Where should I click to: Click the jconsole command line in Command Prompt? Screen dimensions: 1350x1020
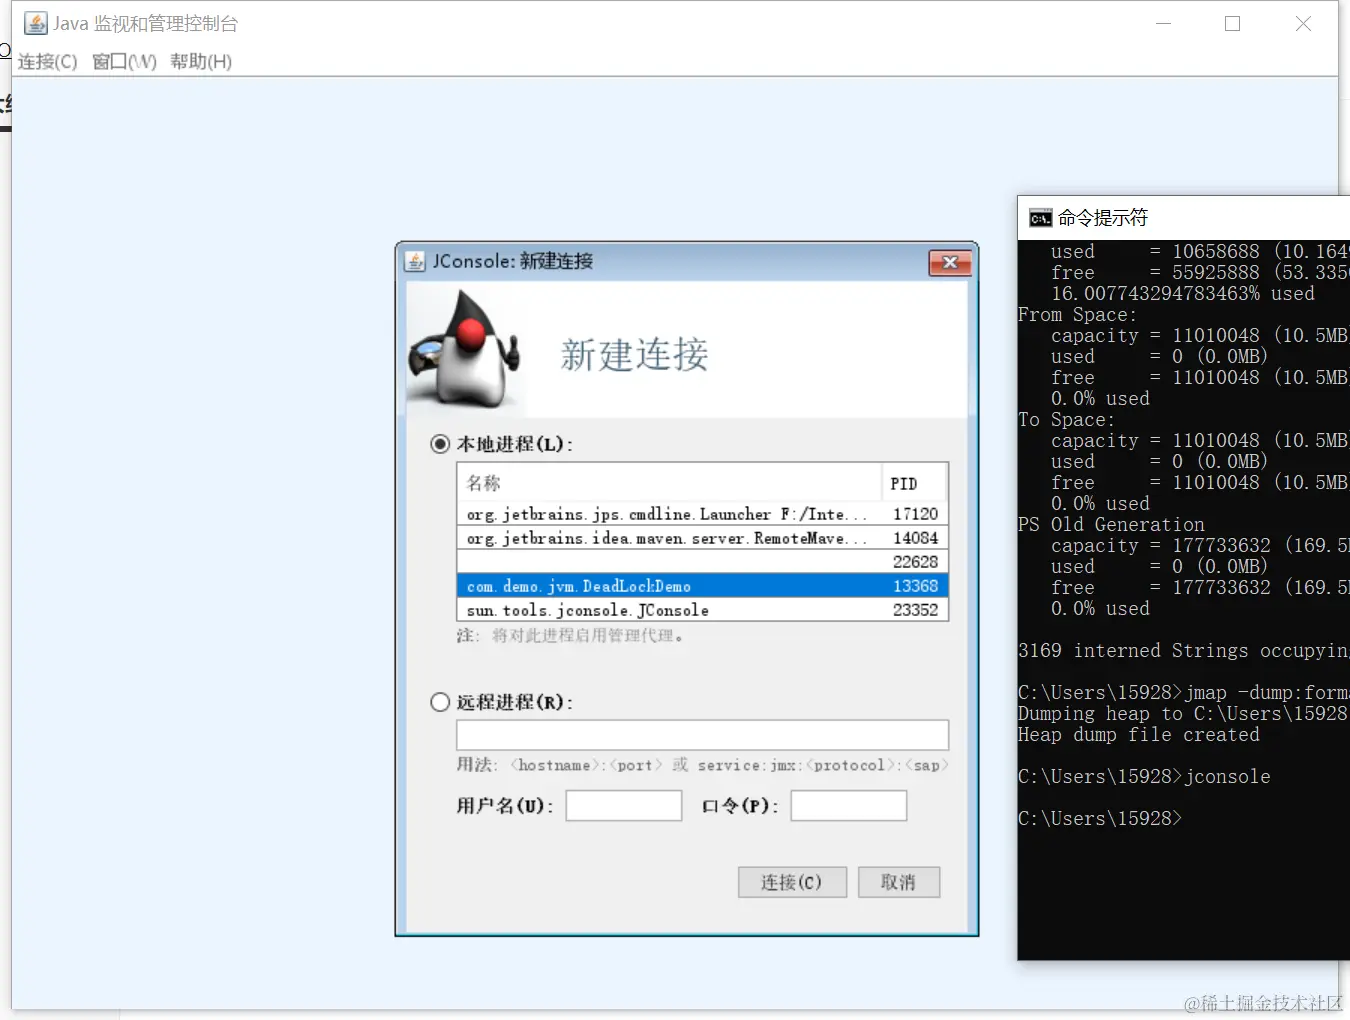(1144, 777)
